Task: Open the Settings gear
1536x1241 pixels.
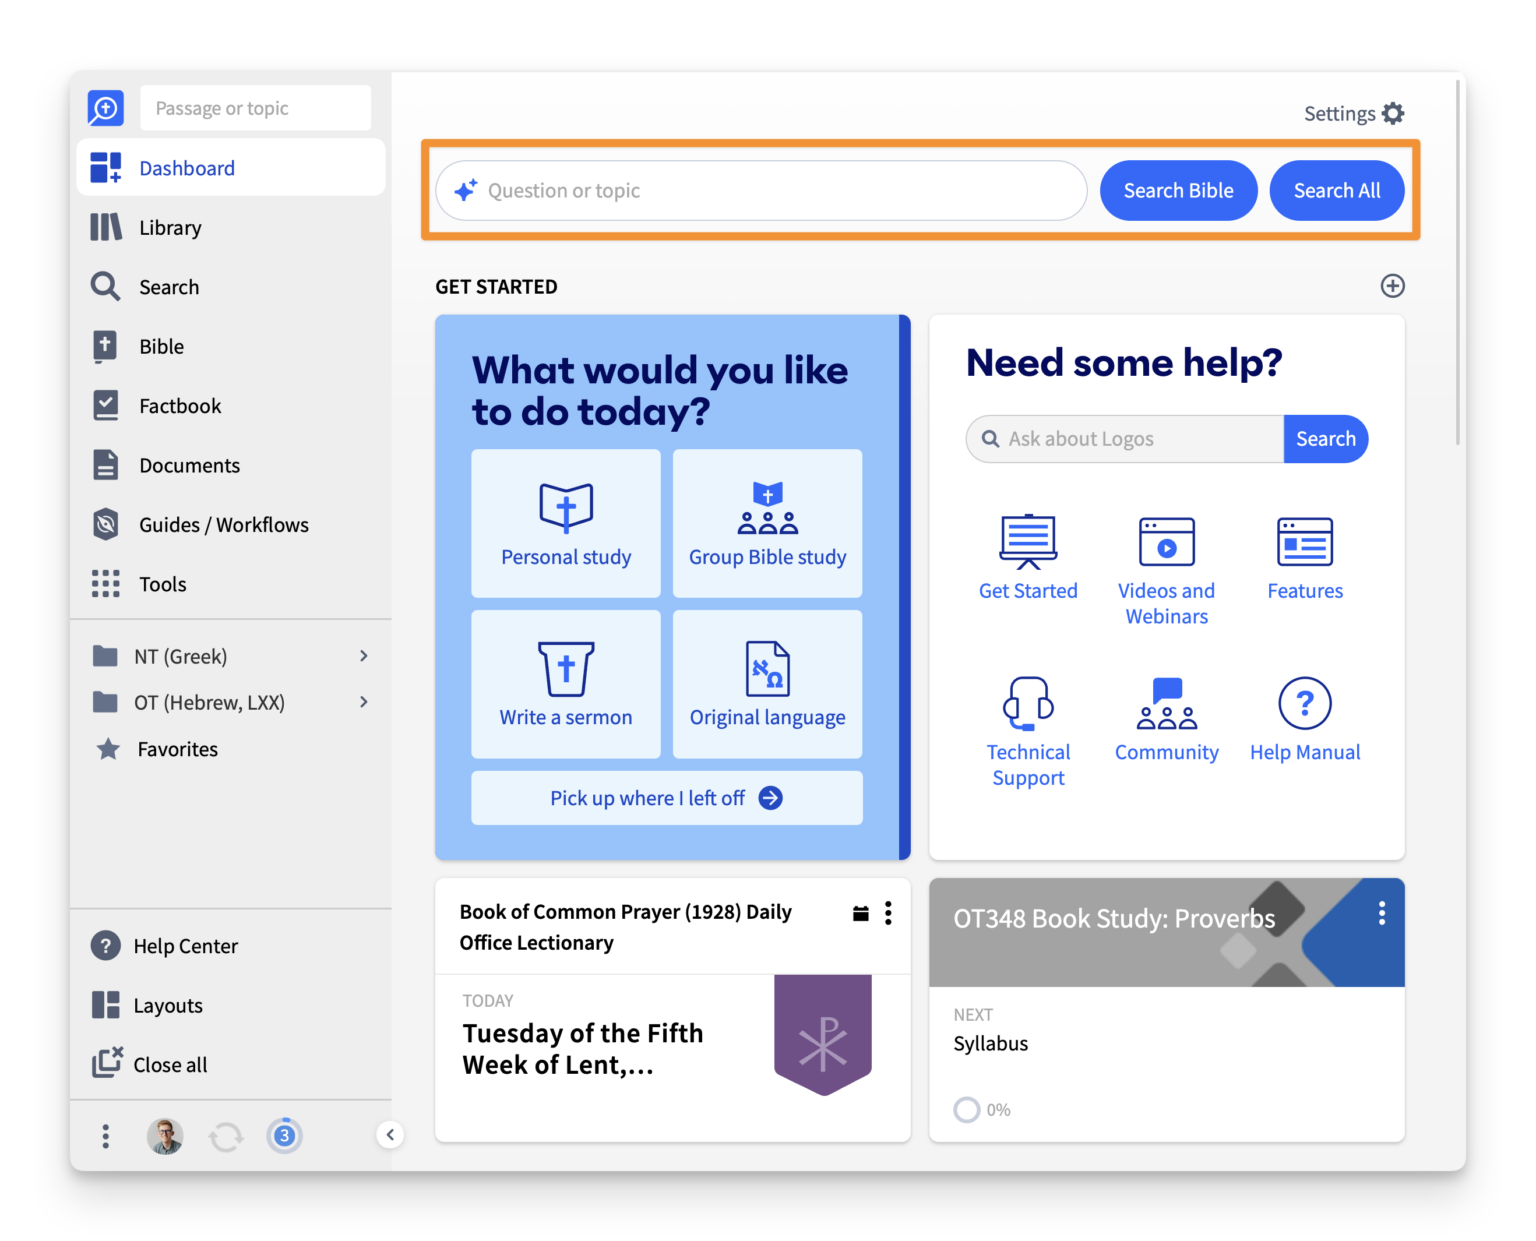Action: tap(1394, 113)
